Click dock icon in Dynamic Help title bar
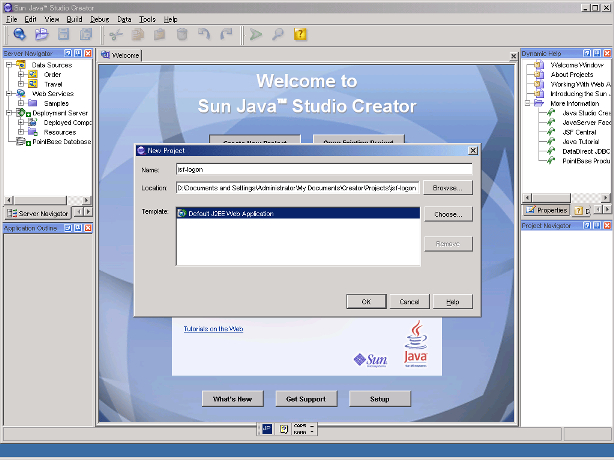Viewport: 614px width, 460px height. point(597,53)
